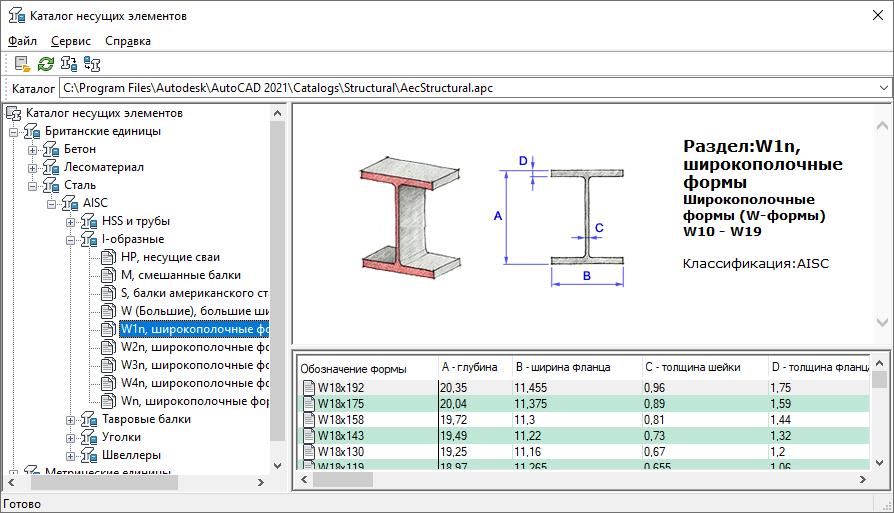Click the B - ширина фланца column header

[x=576, y=368]
